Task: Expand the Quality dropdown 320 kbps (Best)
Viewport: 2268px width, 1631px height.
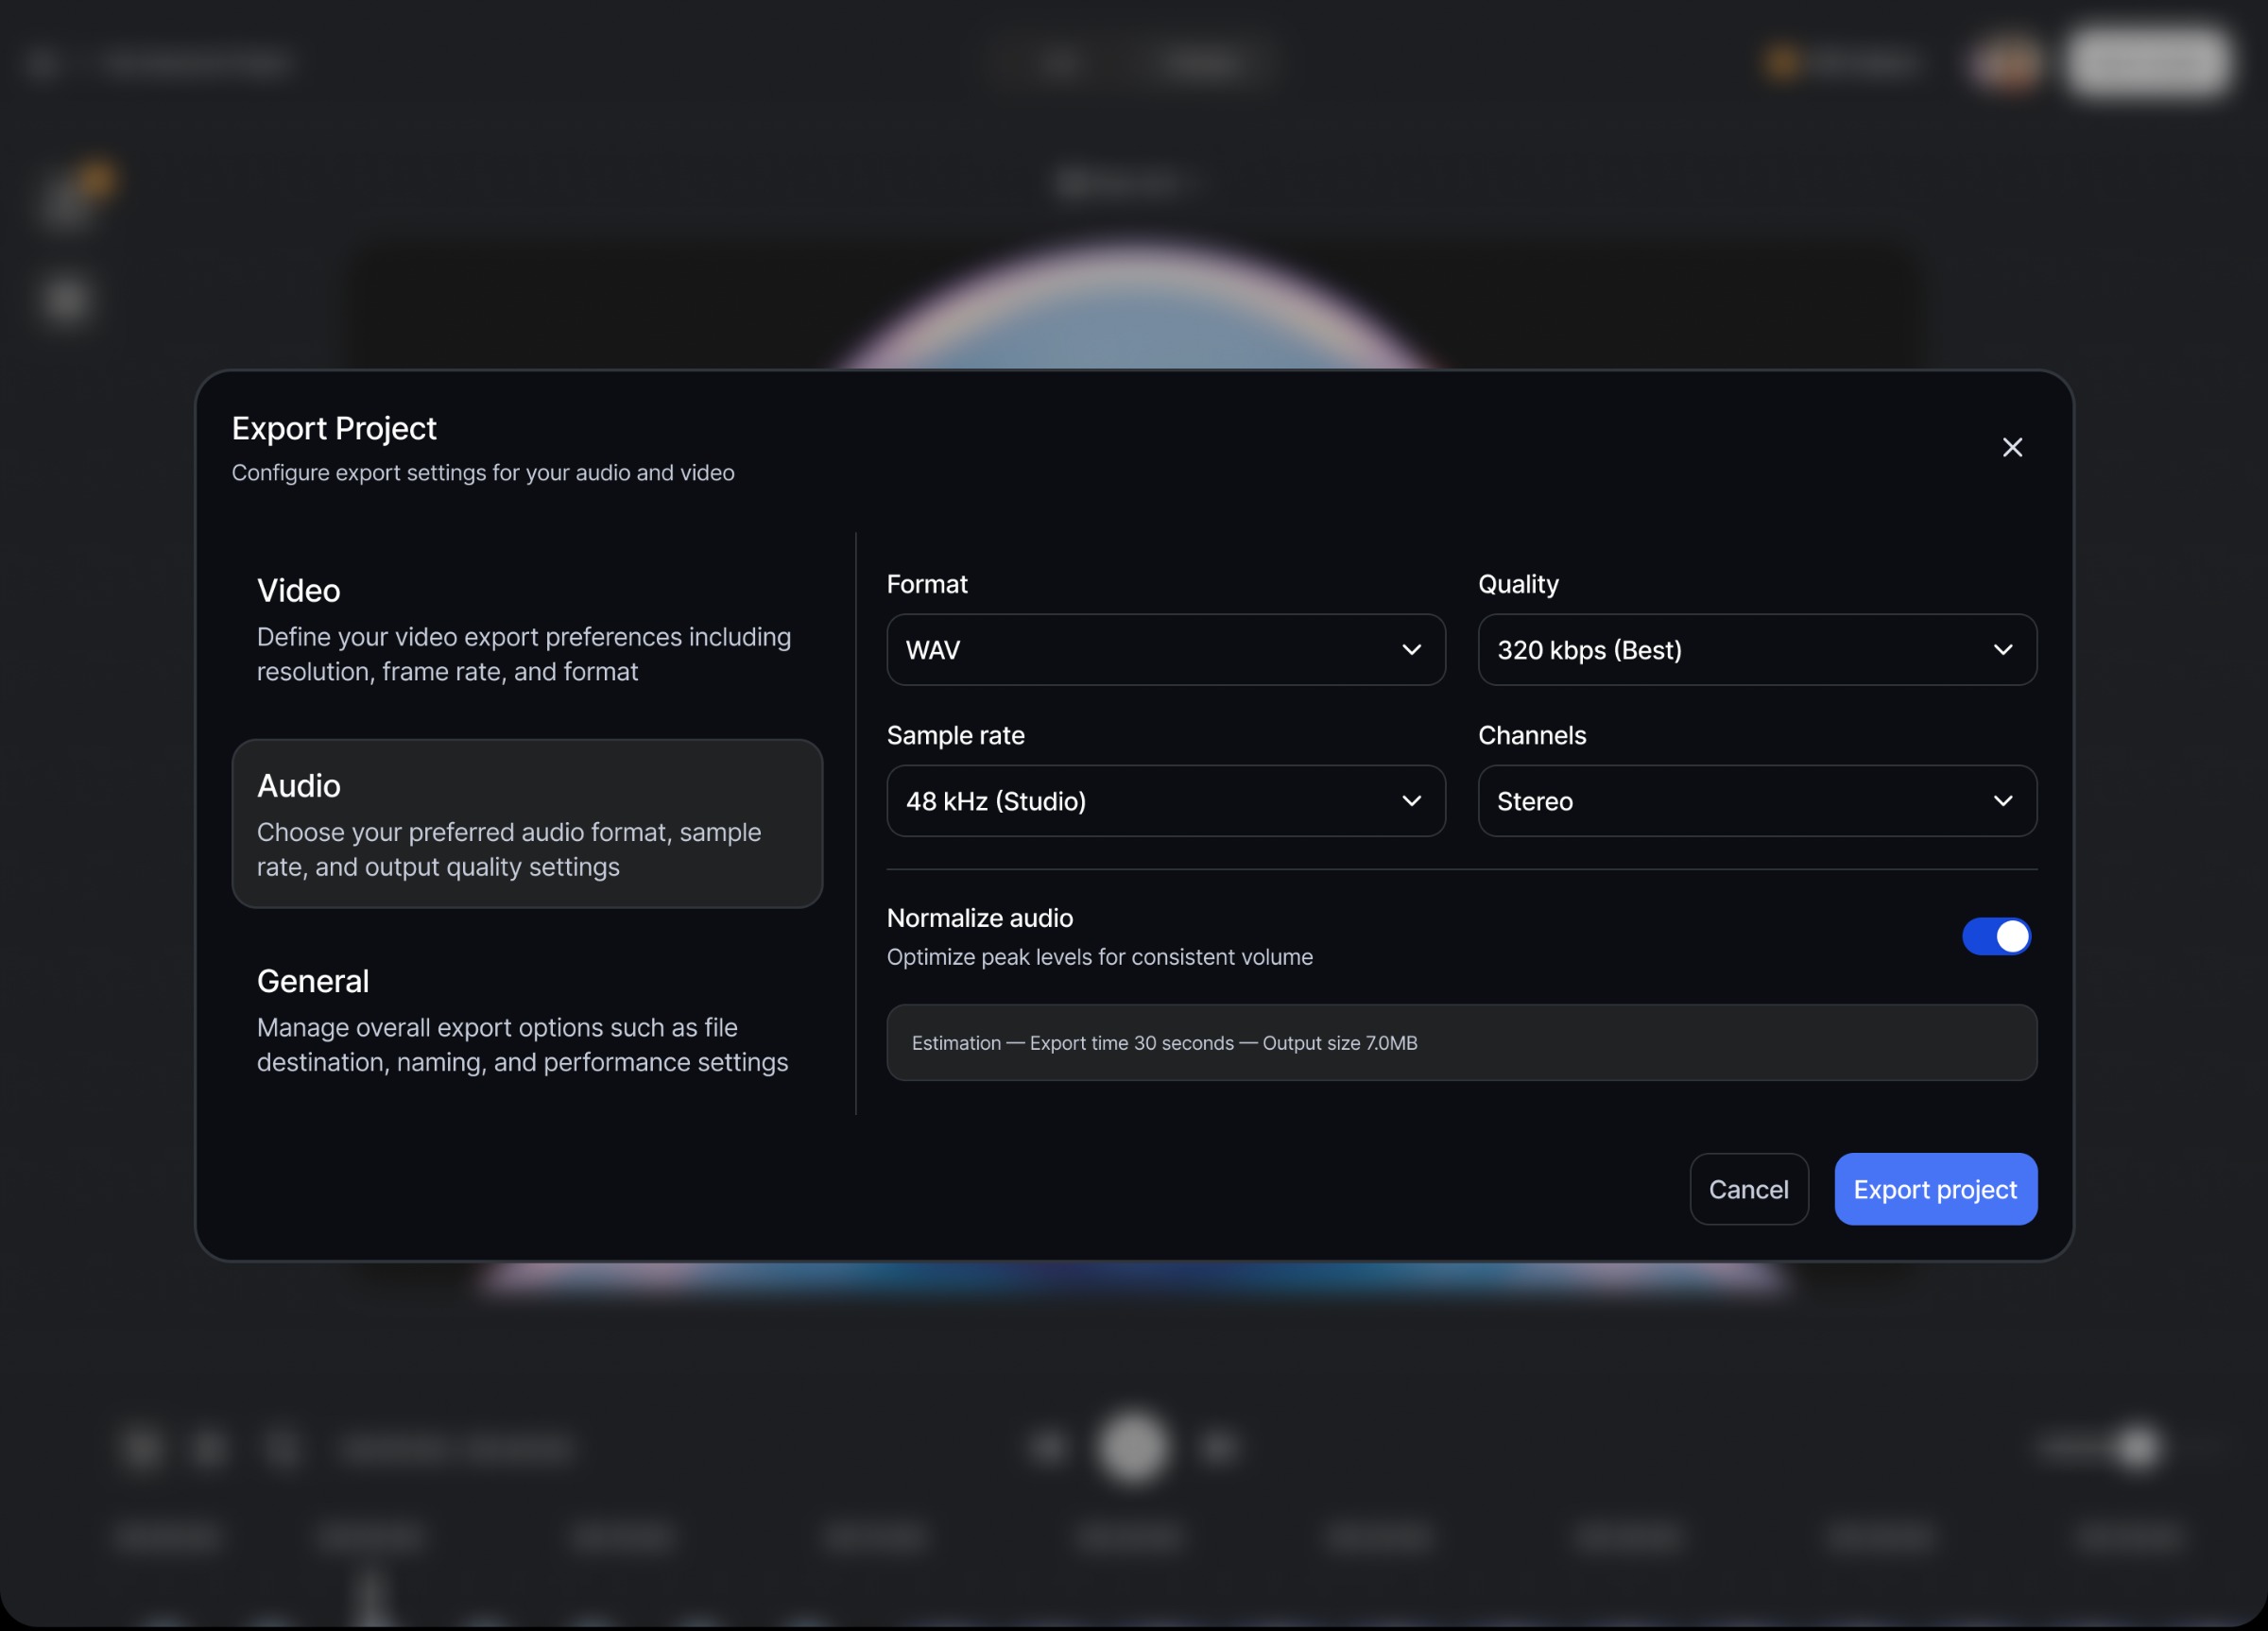Action: point(1756,650)
